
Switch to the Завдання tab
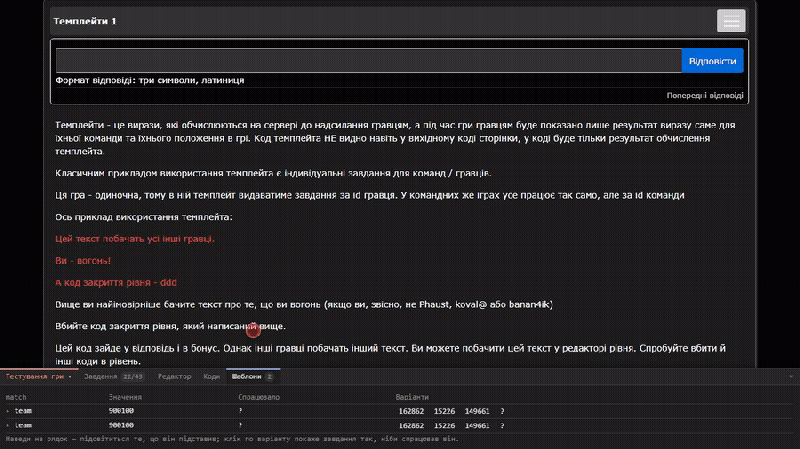tap(100, 377)
